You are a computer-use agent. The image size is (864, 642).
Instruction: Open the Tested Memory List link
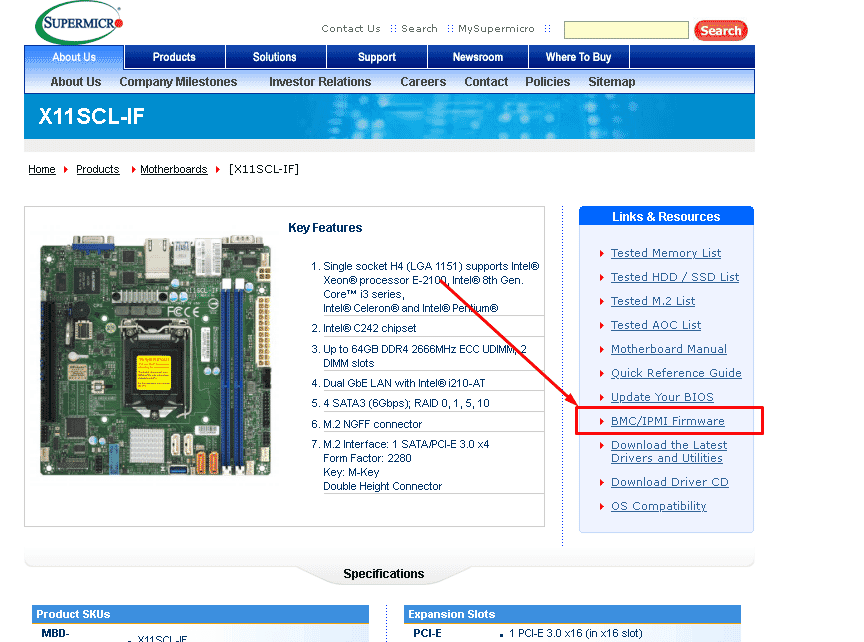666,253
